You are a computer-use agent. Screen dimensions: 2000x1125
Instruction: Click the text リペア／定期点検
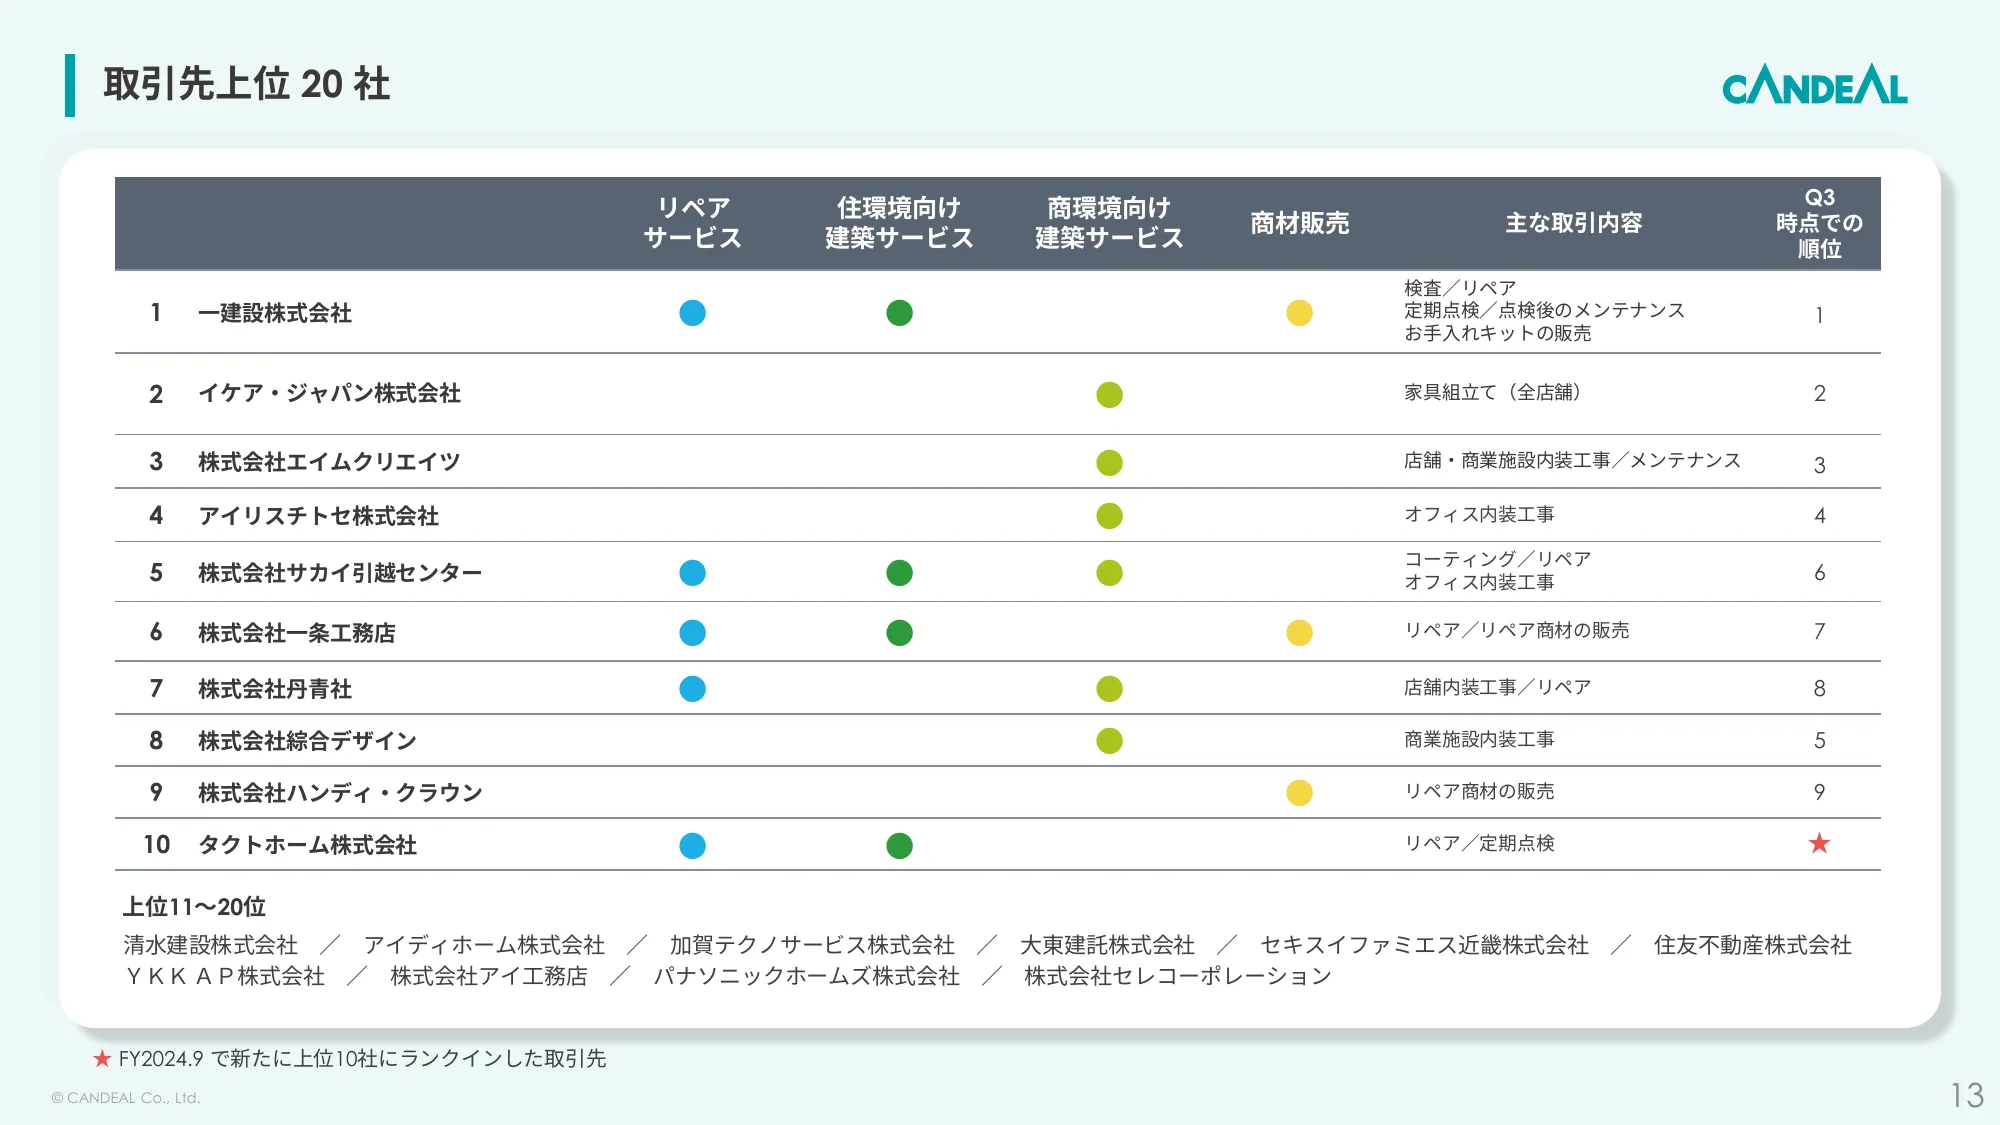(1479, 843)
